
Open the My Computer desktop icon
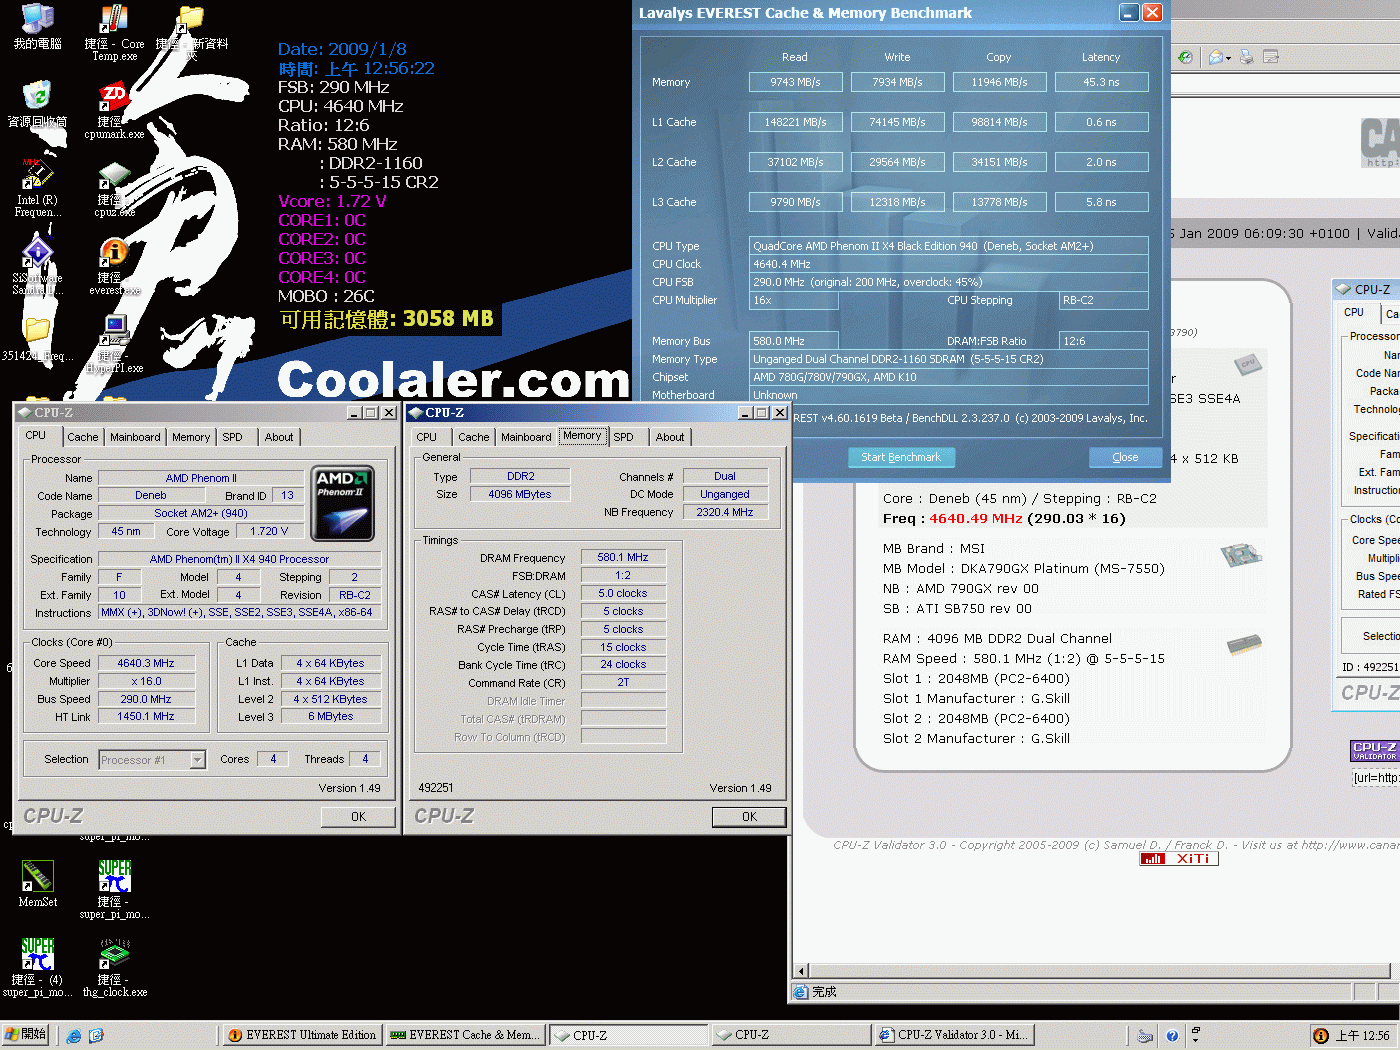[x=37, y=26]
